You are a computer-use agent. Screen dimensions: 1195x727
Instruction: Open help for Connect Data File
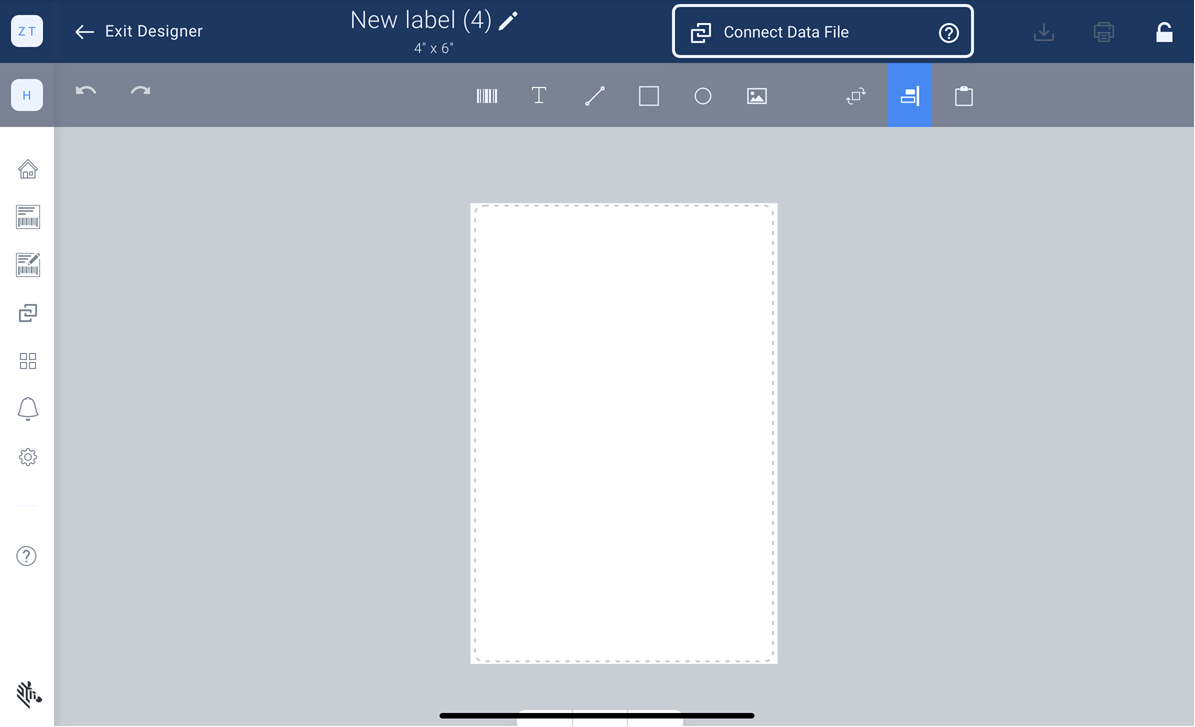[x=948, y=31]
